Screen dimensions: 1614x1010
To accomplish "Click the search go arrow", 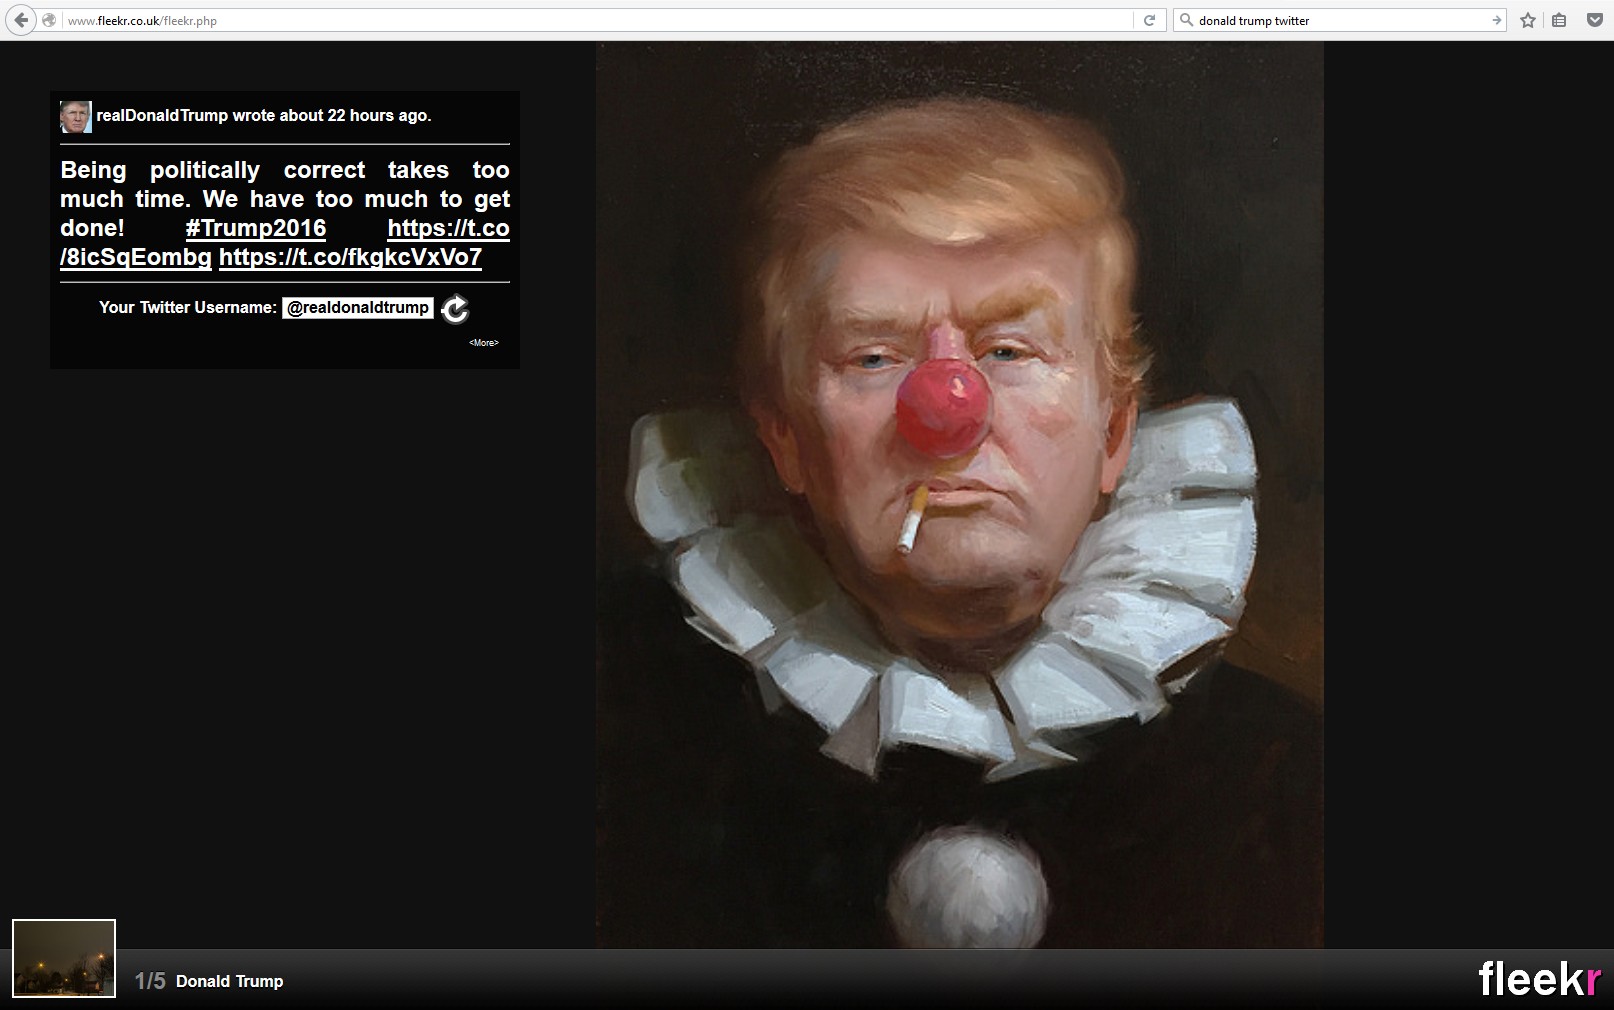I will [1496, 20].
